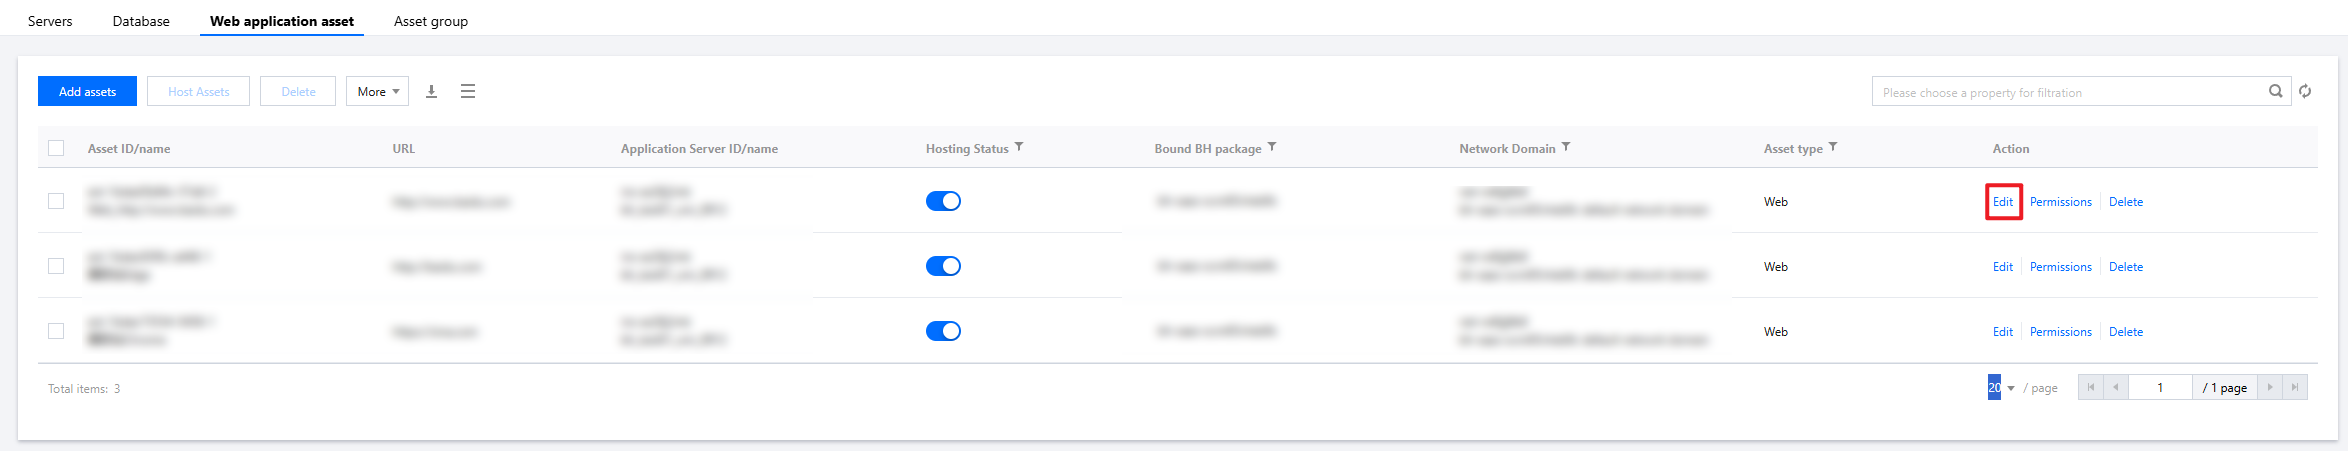2348x451 pixels.
Task: Check the second asset row checkbox
Action: click(x=56, y=266)
